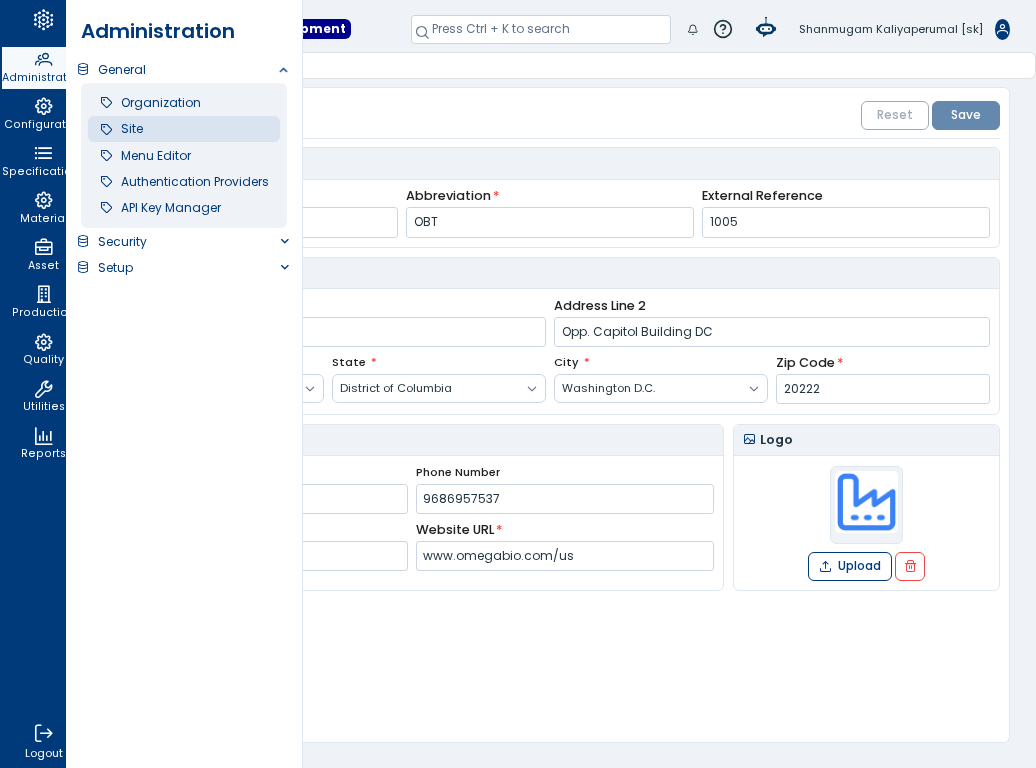Screen dimensions: 1036x768
Task: Edit the Zip Code field
Action: pos(883,389)
